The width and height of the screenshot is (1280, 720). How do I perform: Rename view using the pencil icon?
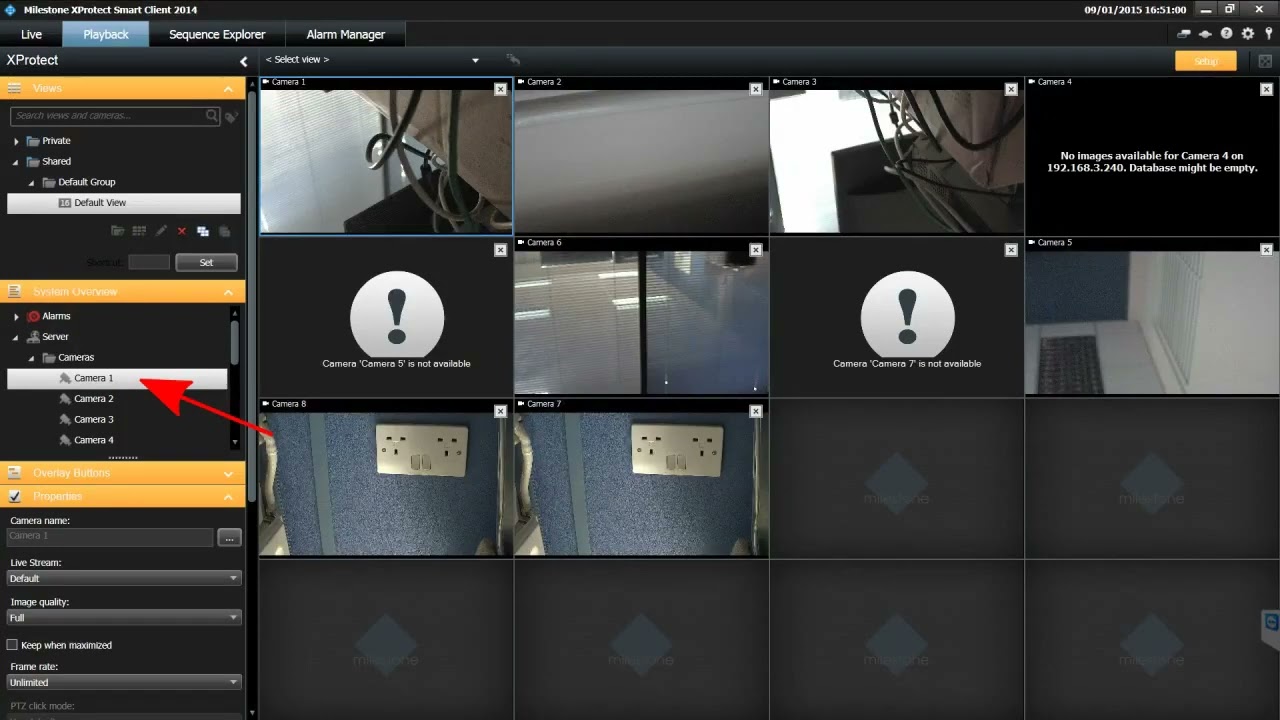161,231
